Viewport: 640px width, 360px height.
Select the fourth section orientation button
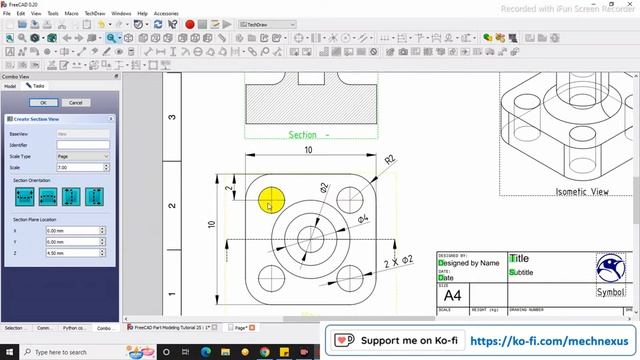94,197
